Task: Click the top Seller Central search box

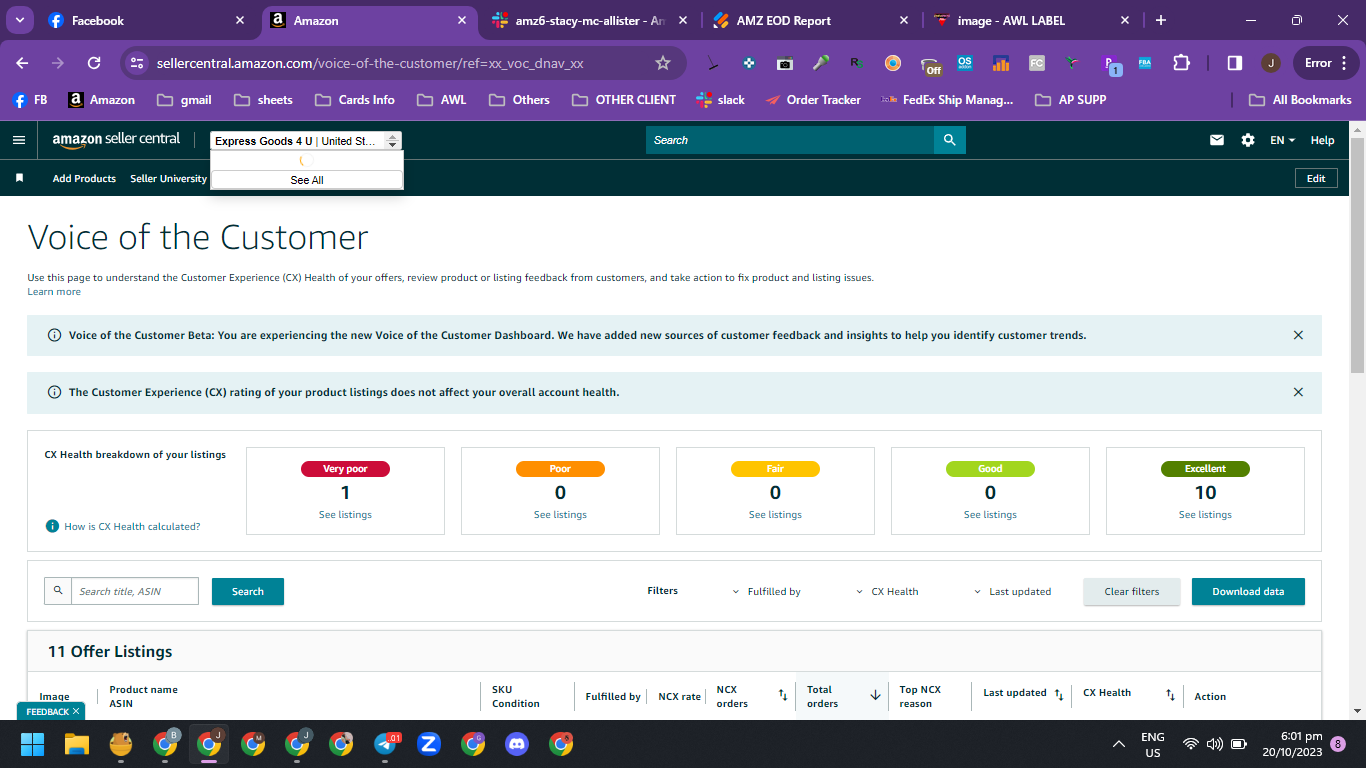Action: click(790, 140)
